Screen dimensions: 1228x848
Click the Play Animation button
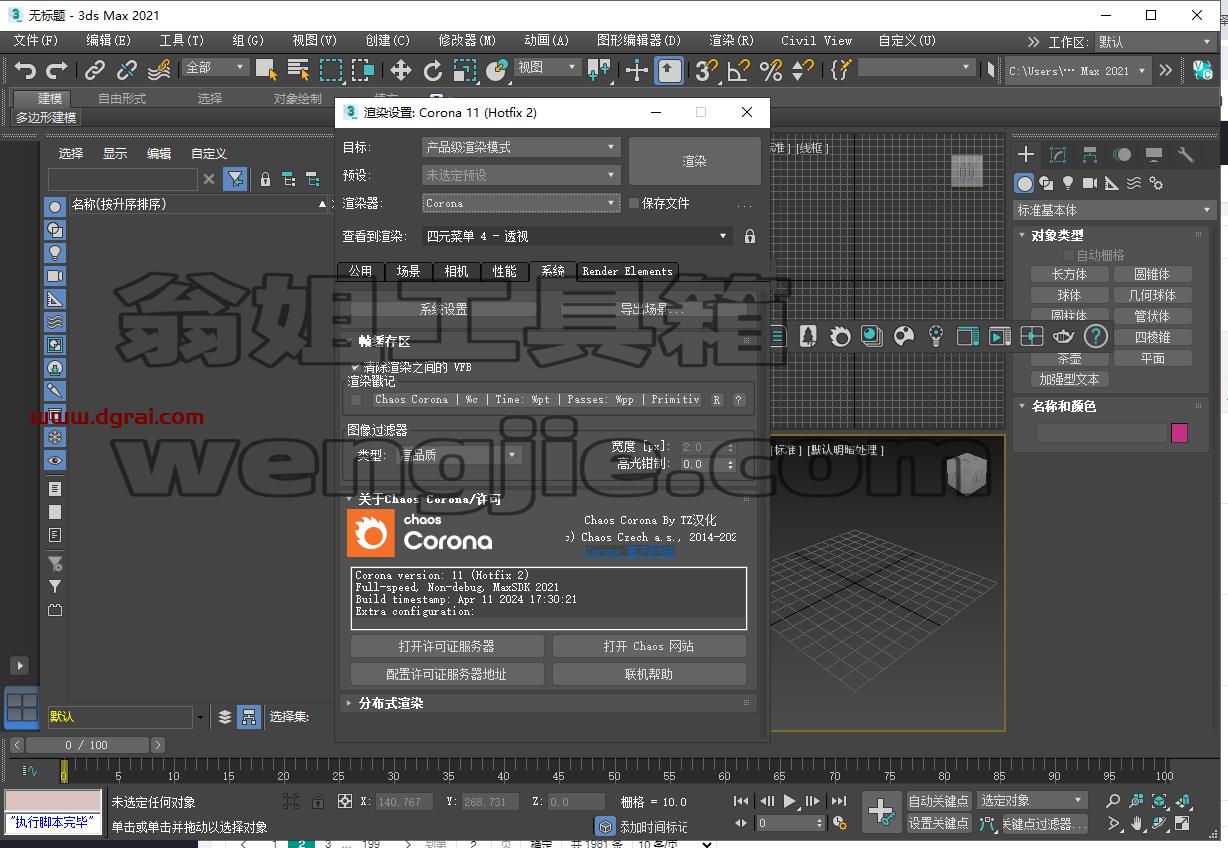(x=790, y=801)
